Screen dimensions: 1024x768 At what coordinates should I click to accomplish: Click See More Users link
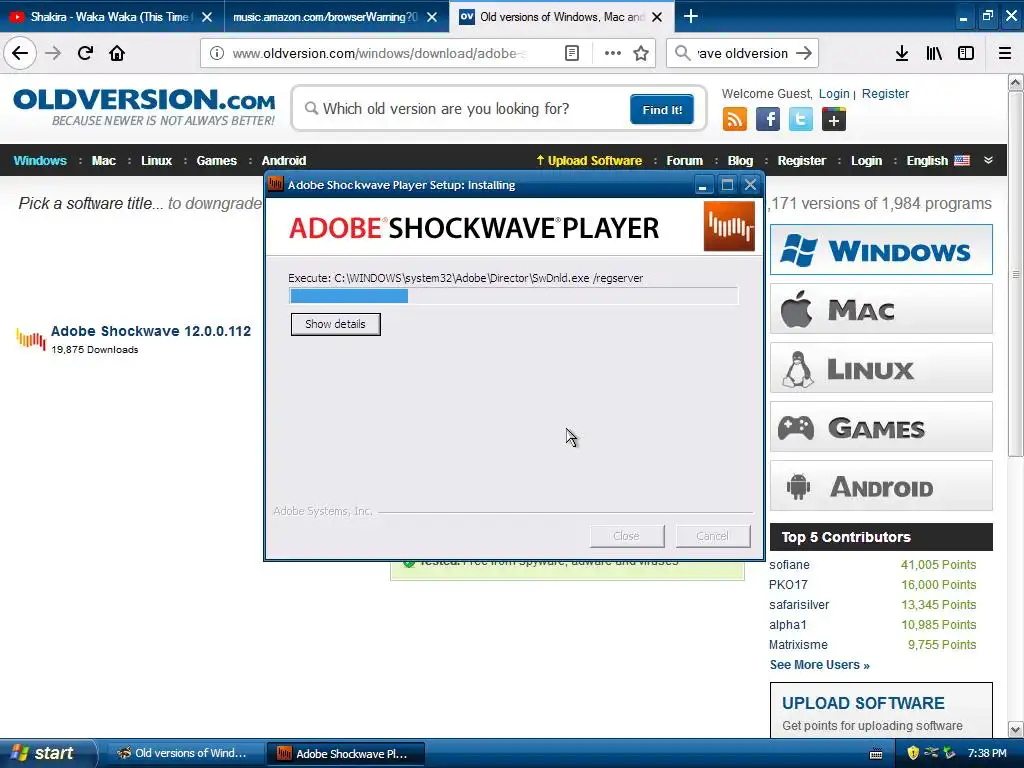[x=820, y=665]
